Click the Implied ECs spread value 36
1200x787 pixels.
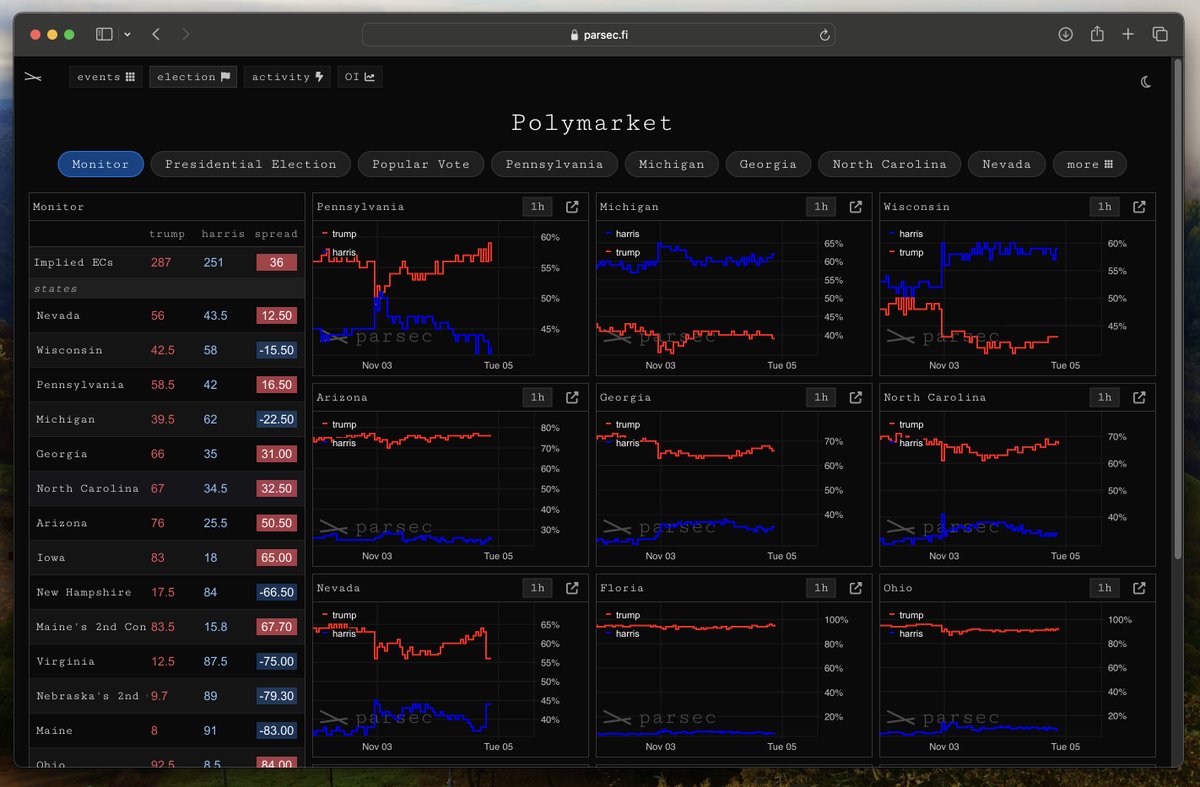[x=277, y=263]
